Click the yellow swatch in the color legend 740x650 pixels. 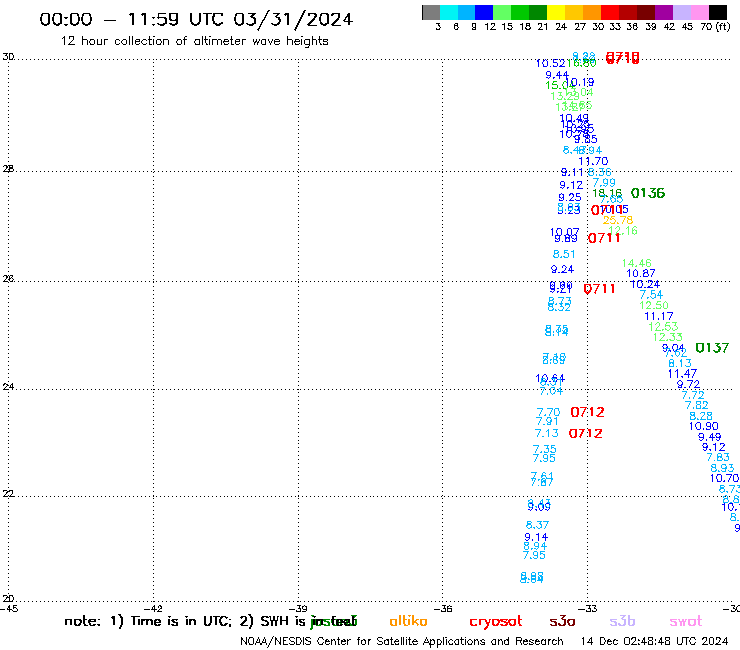556,12
